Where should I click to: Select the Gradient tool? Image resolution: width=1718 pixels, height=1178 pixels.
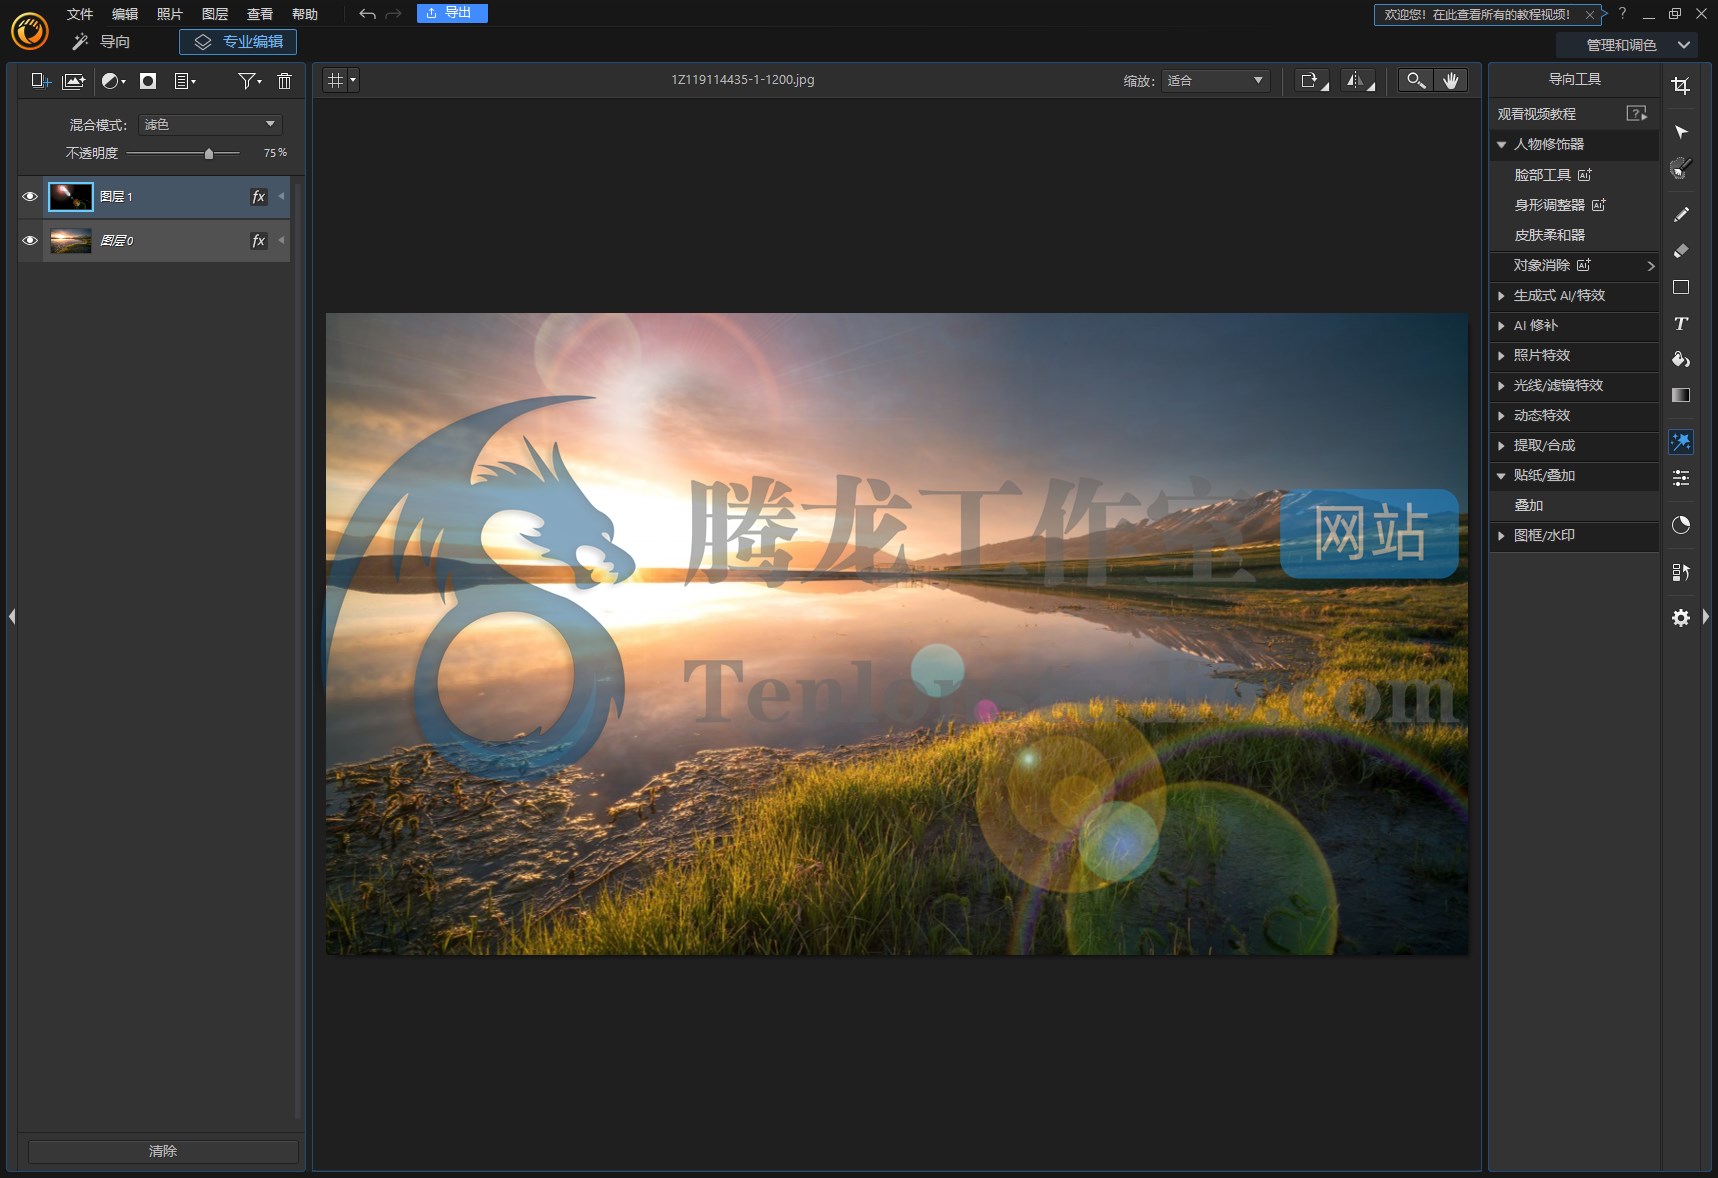point(1681,395)
